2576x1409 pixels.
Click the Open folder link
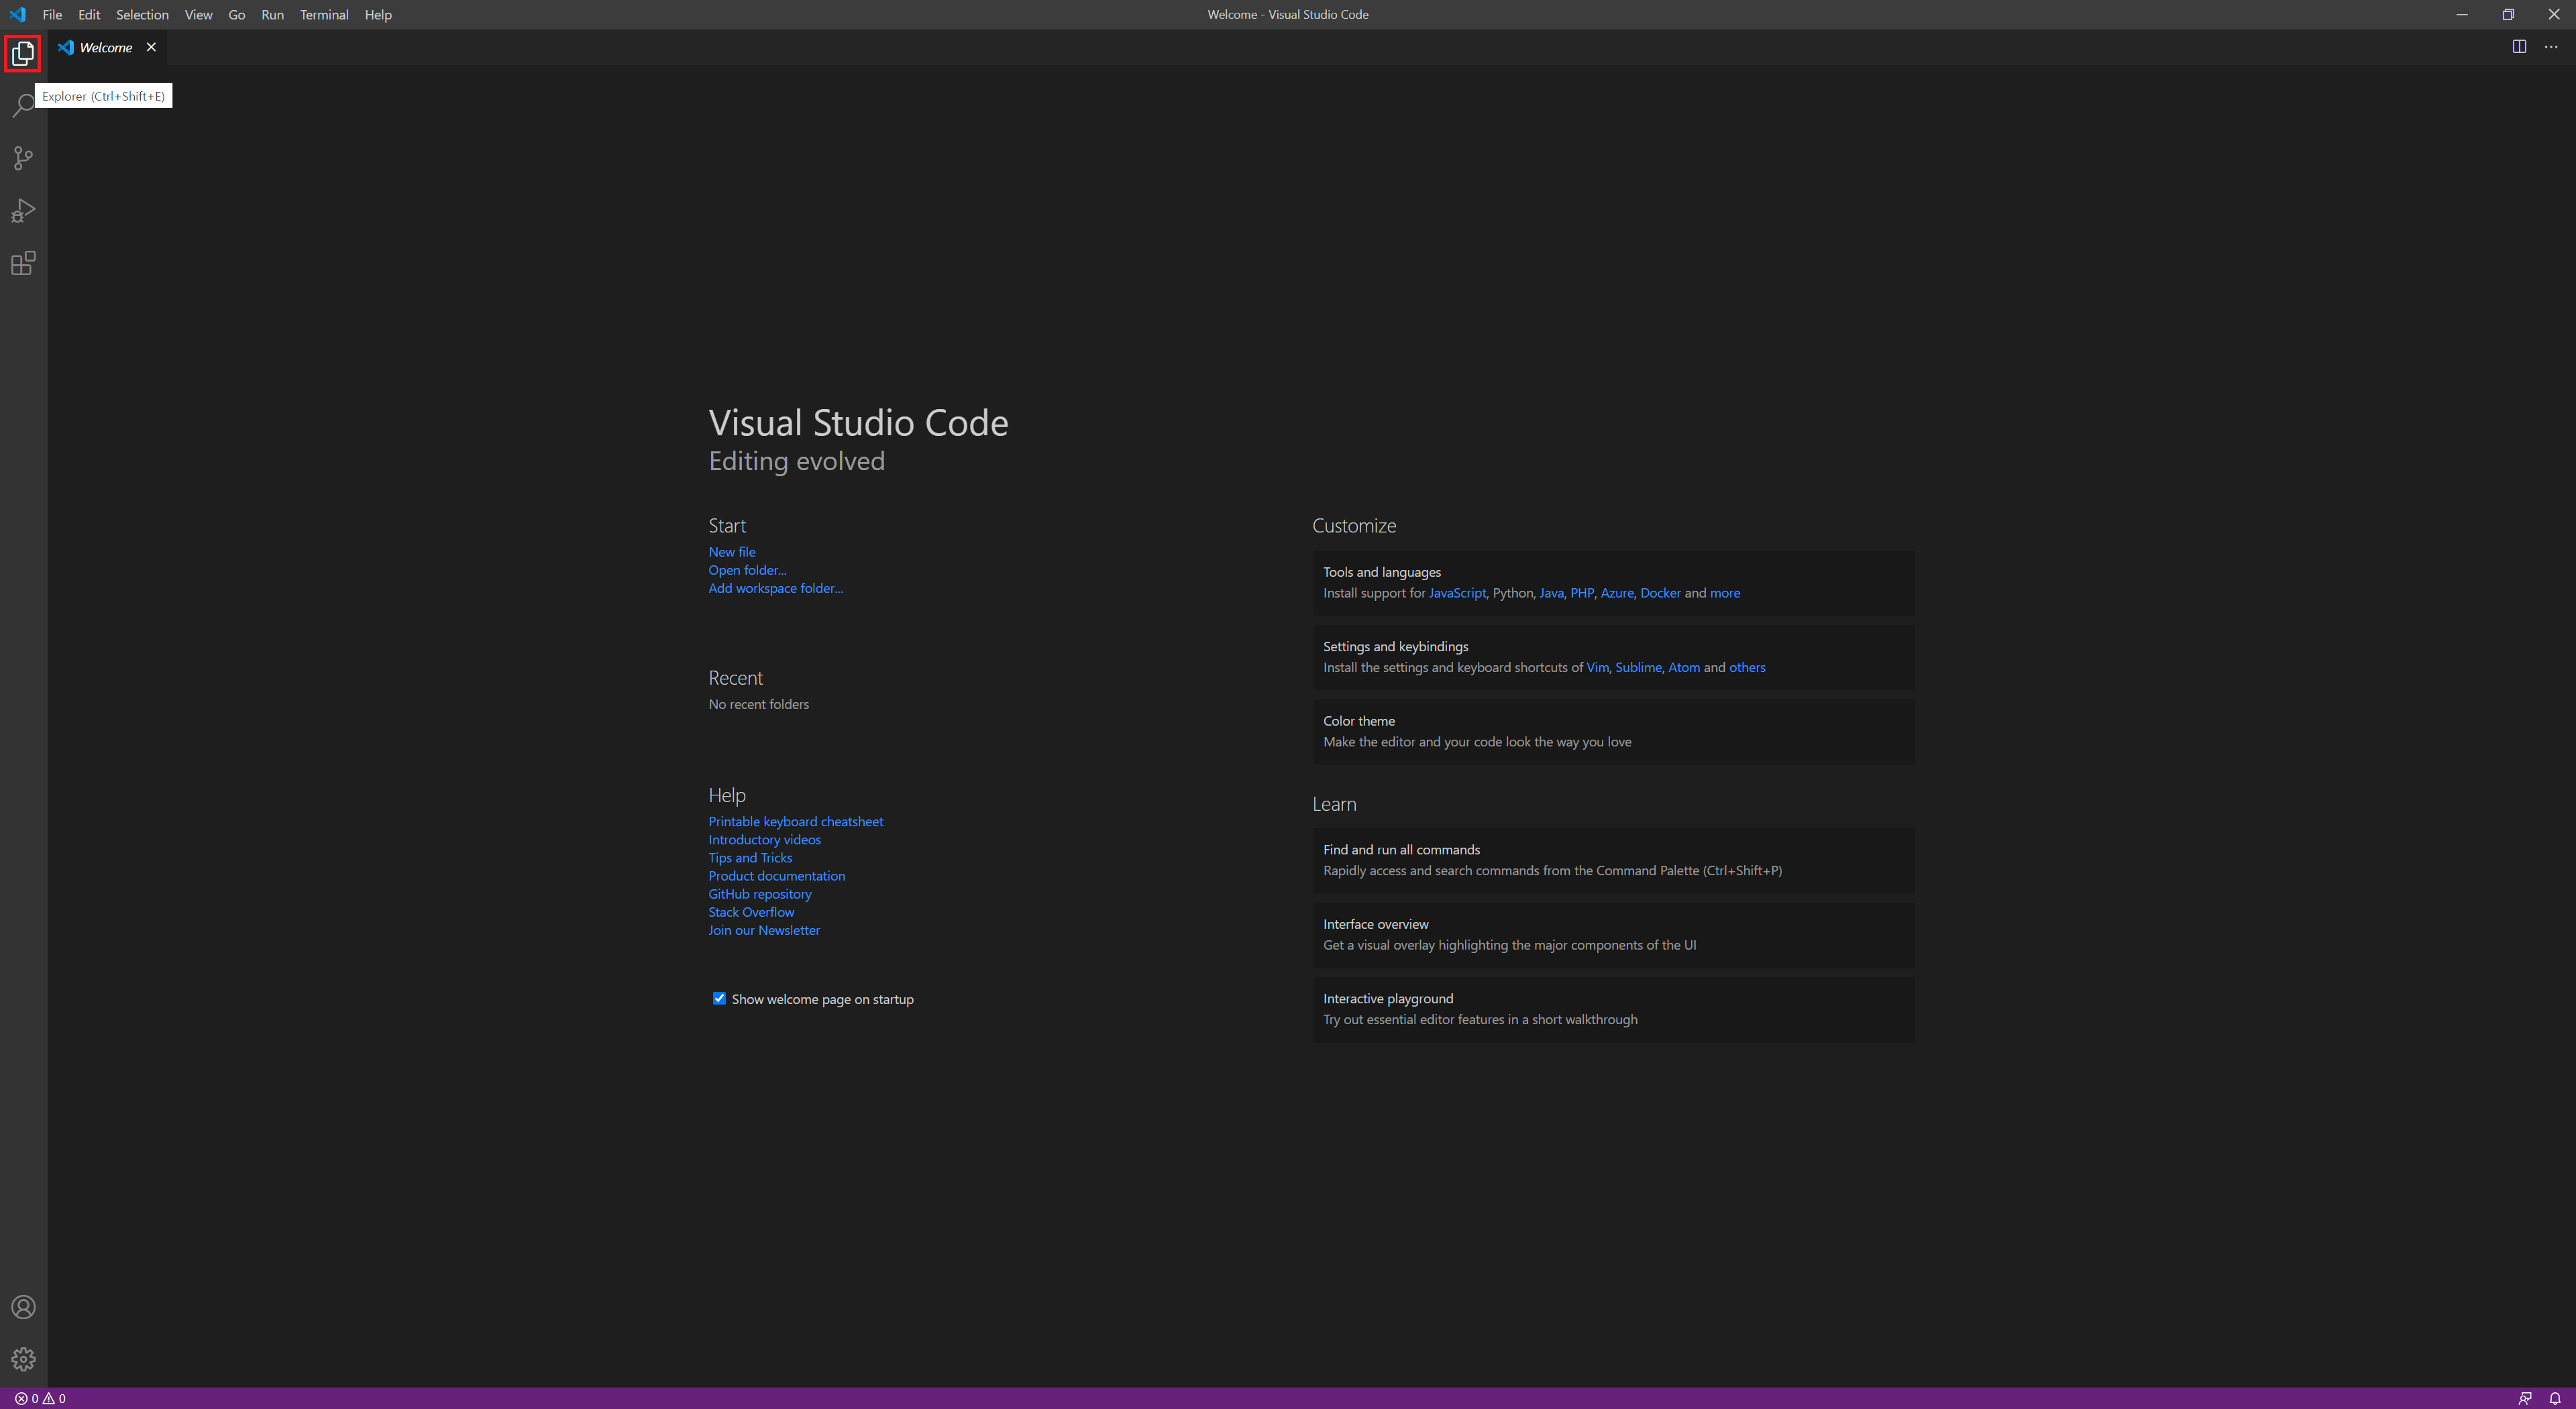[x=747, y=570]
